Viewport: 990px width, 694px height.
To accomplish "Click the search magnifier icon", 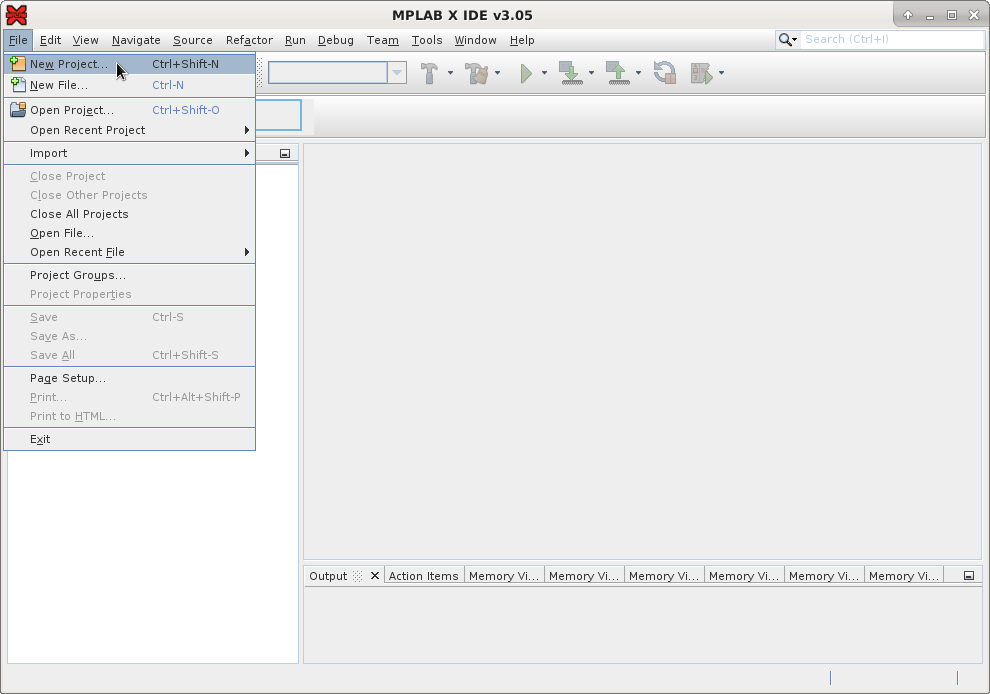I will [786, 40].
